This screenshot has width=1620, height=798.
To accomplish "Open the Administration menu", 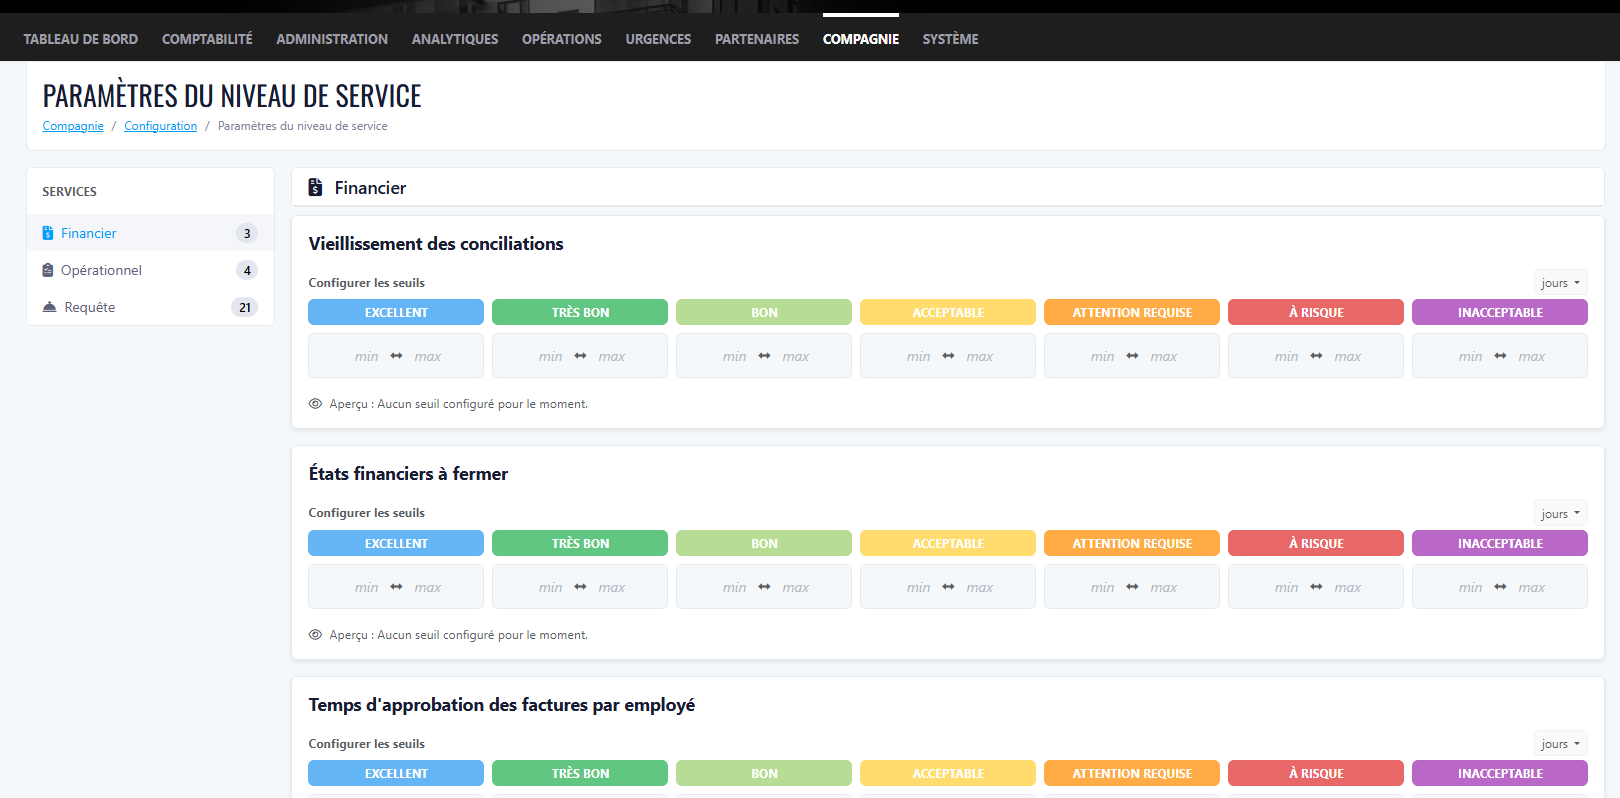I will point(332,39).
